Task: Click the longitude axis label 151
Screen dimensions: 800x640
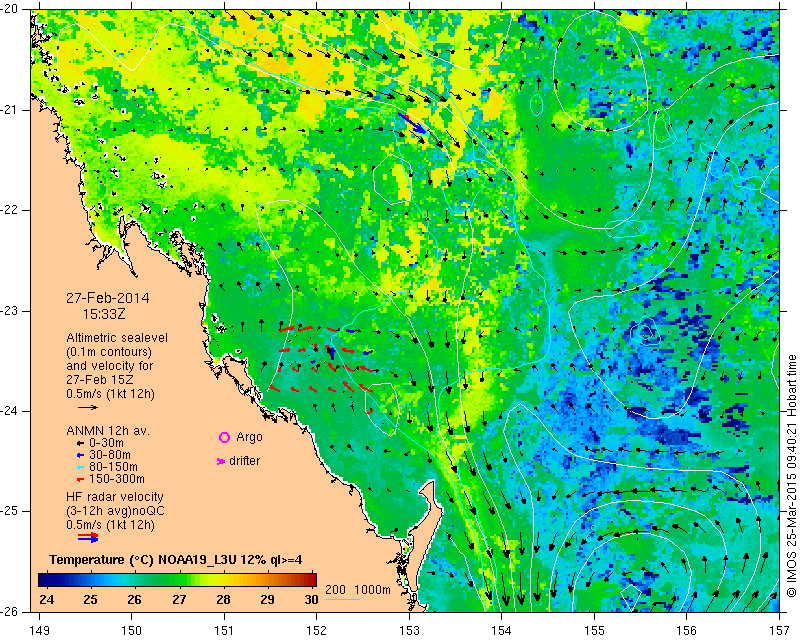Action: [224, 631]
